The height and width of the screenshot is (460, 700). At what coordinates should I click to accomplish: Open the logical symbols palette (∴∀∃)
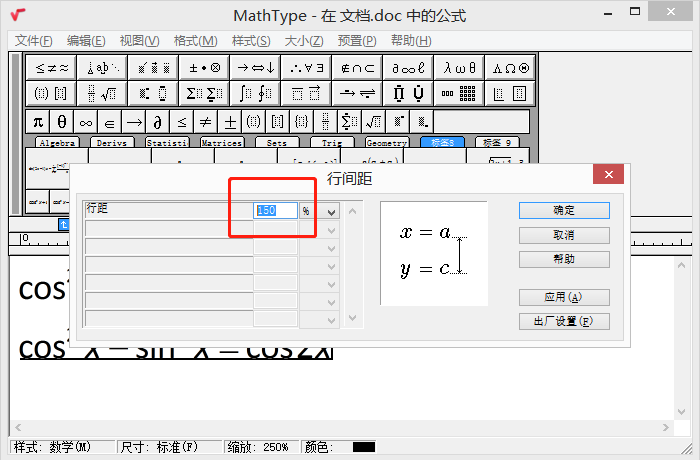(x=306, y=68)
